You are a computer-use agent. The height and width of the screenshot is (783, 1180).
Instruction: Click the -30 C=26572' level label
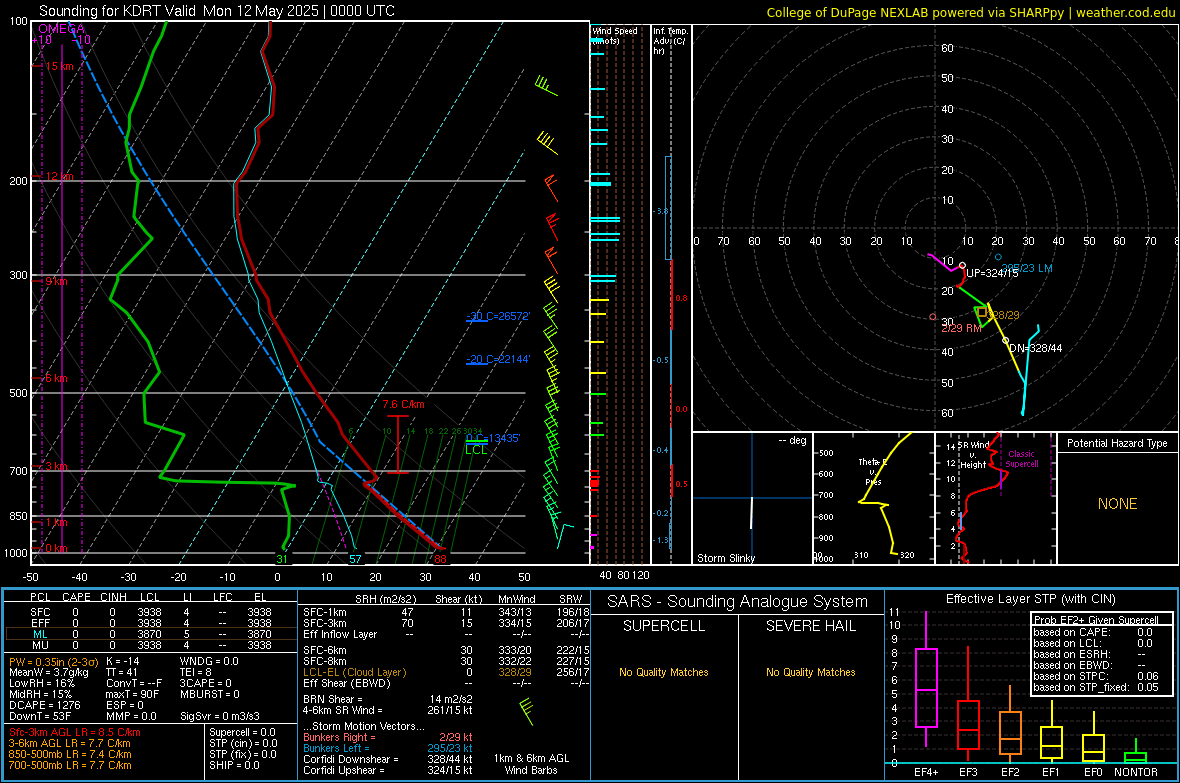point(498,316)
